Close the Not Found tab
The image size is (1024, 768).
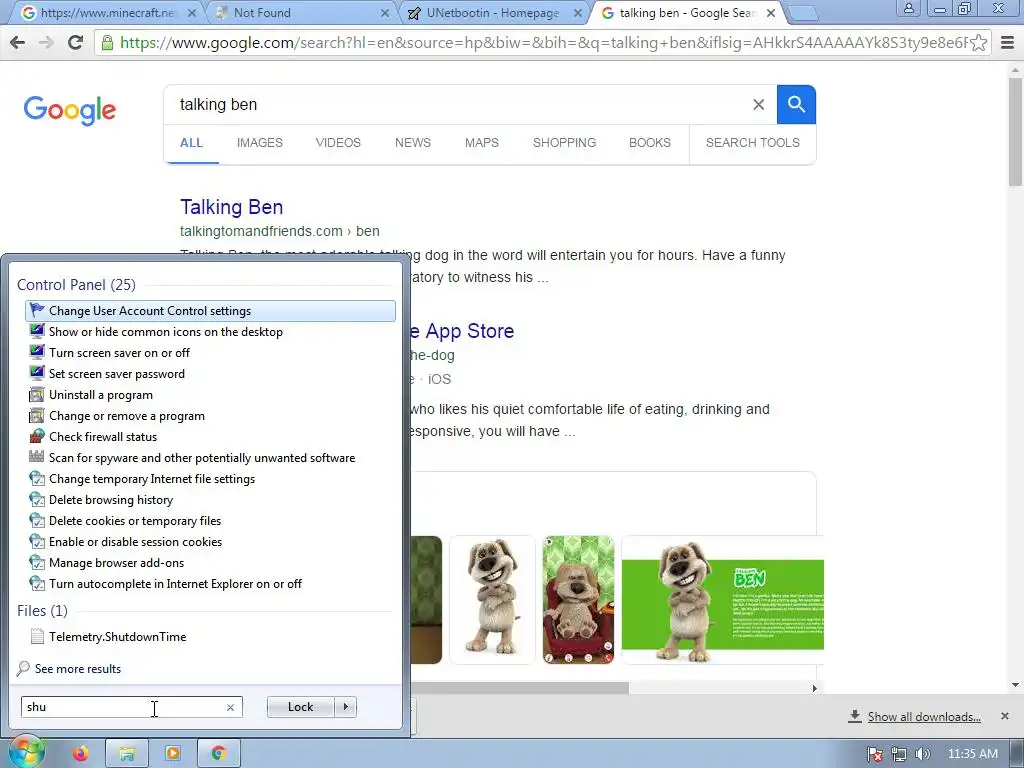[x=385, y=13]
